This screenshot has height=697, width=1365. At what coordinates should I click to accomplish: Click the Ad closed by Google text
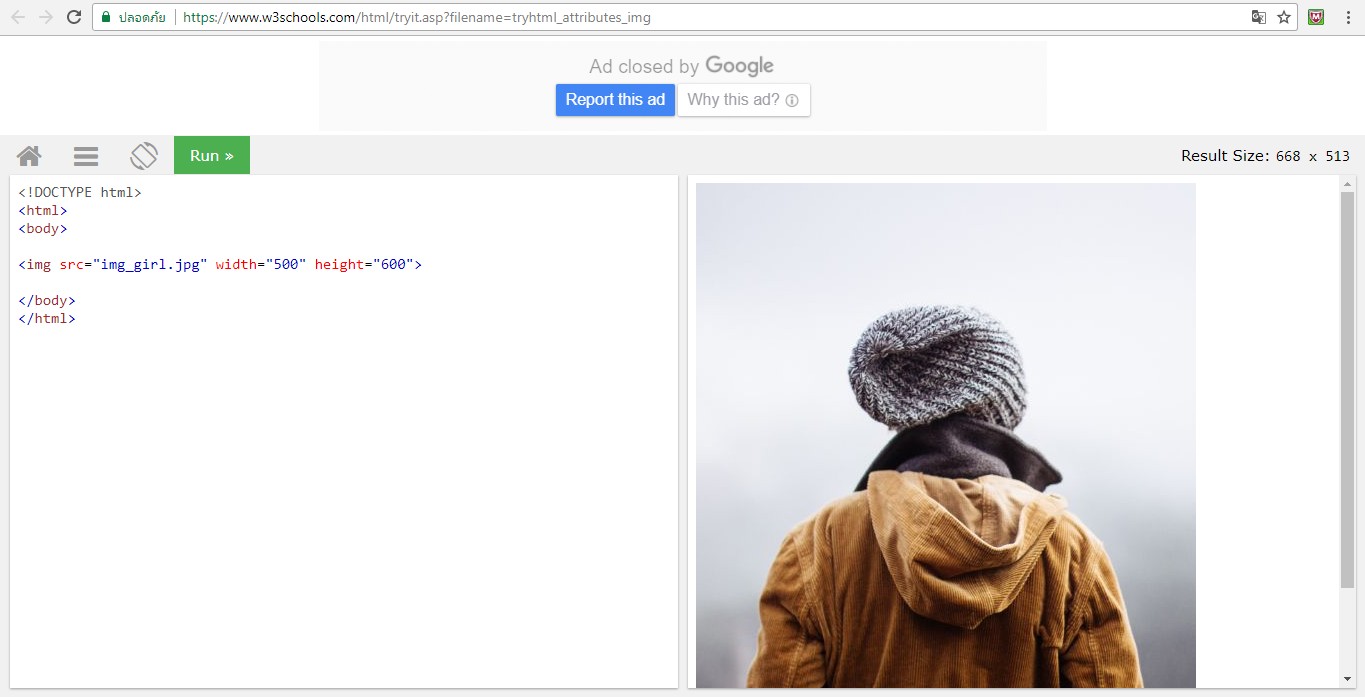pos(682,66)
